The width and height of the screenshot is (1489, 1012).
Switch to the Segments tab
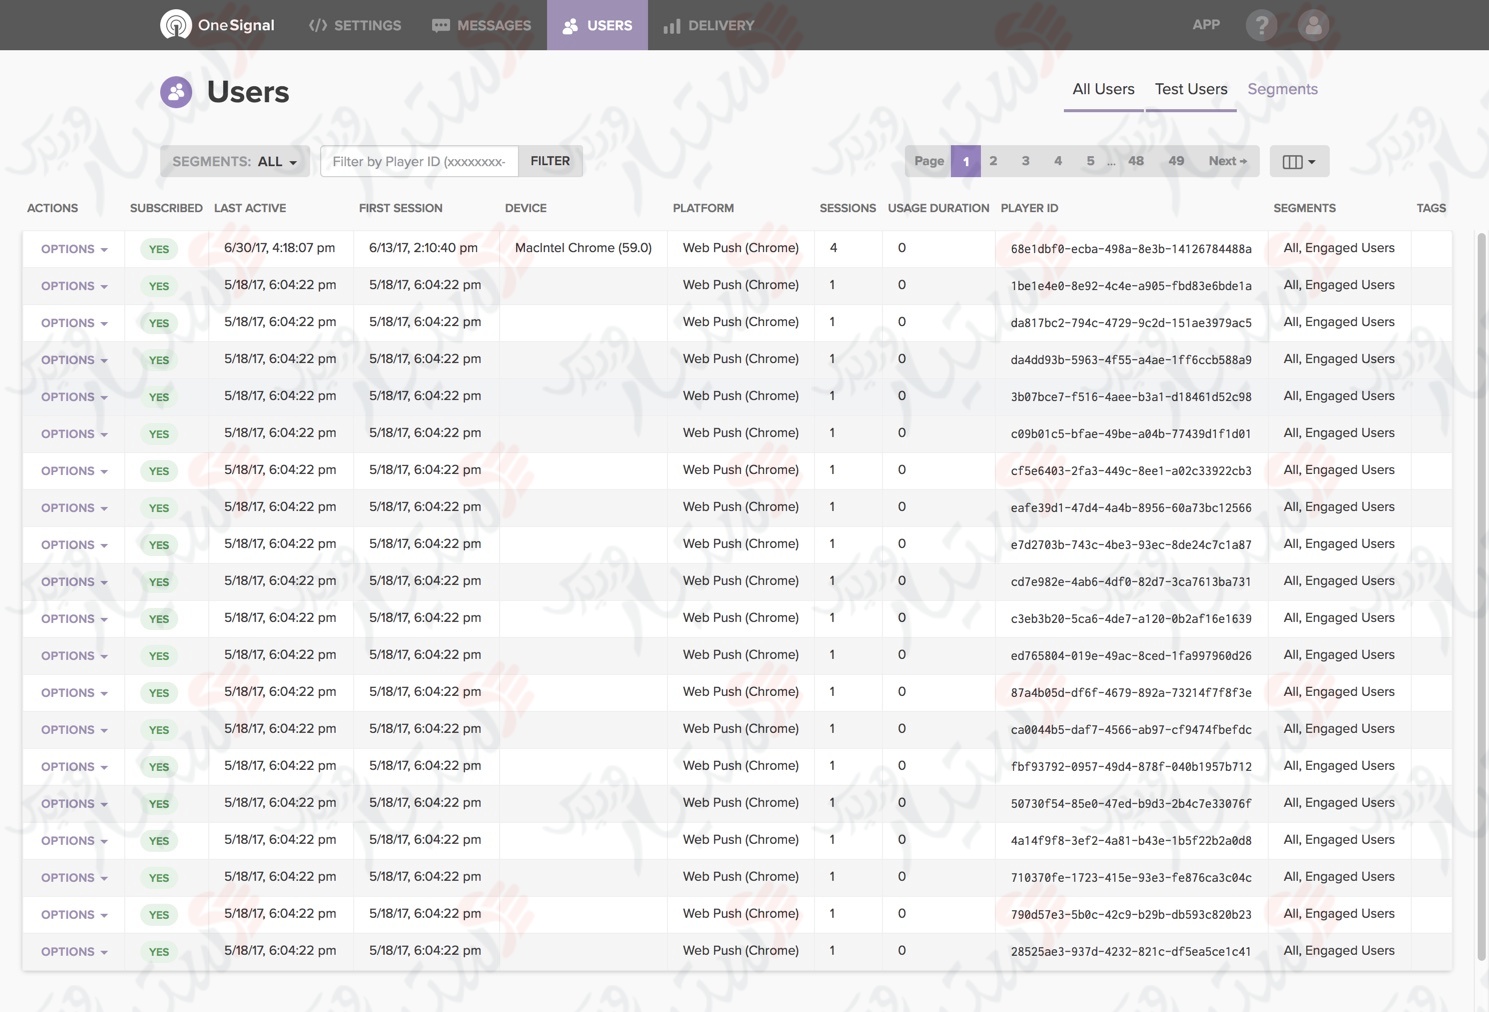pos(1282,89)
